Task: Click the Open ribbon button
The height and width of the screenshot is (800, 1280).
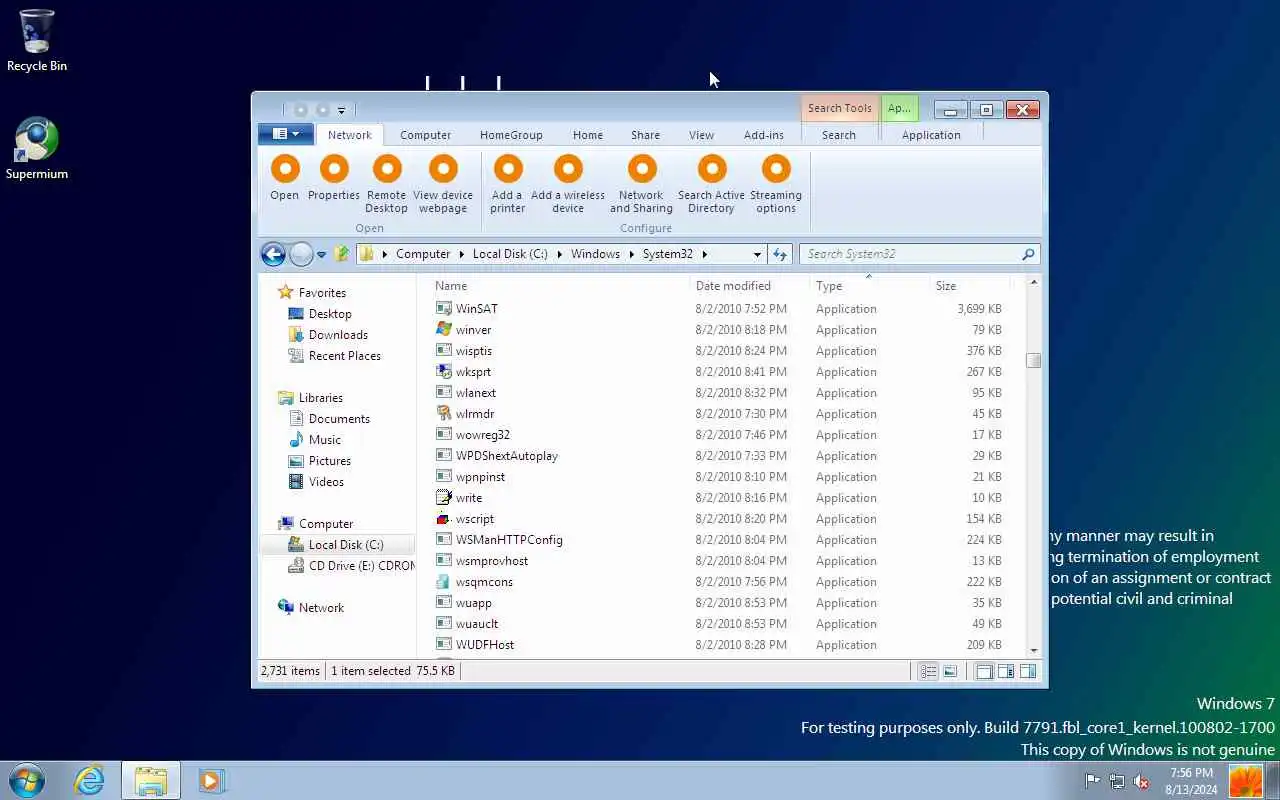Action: point(284,178)
